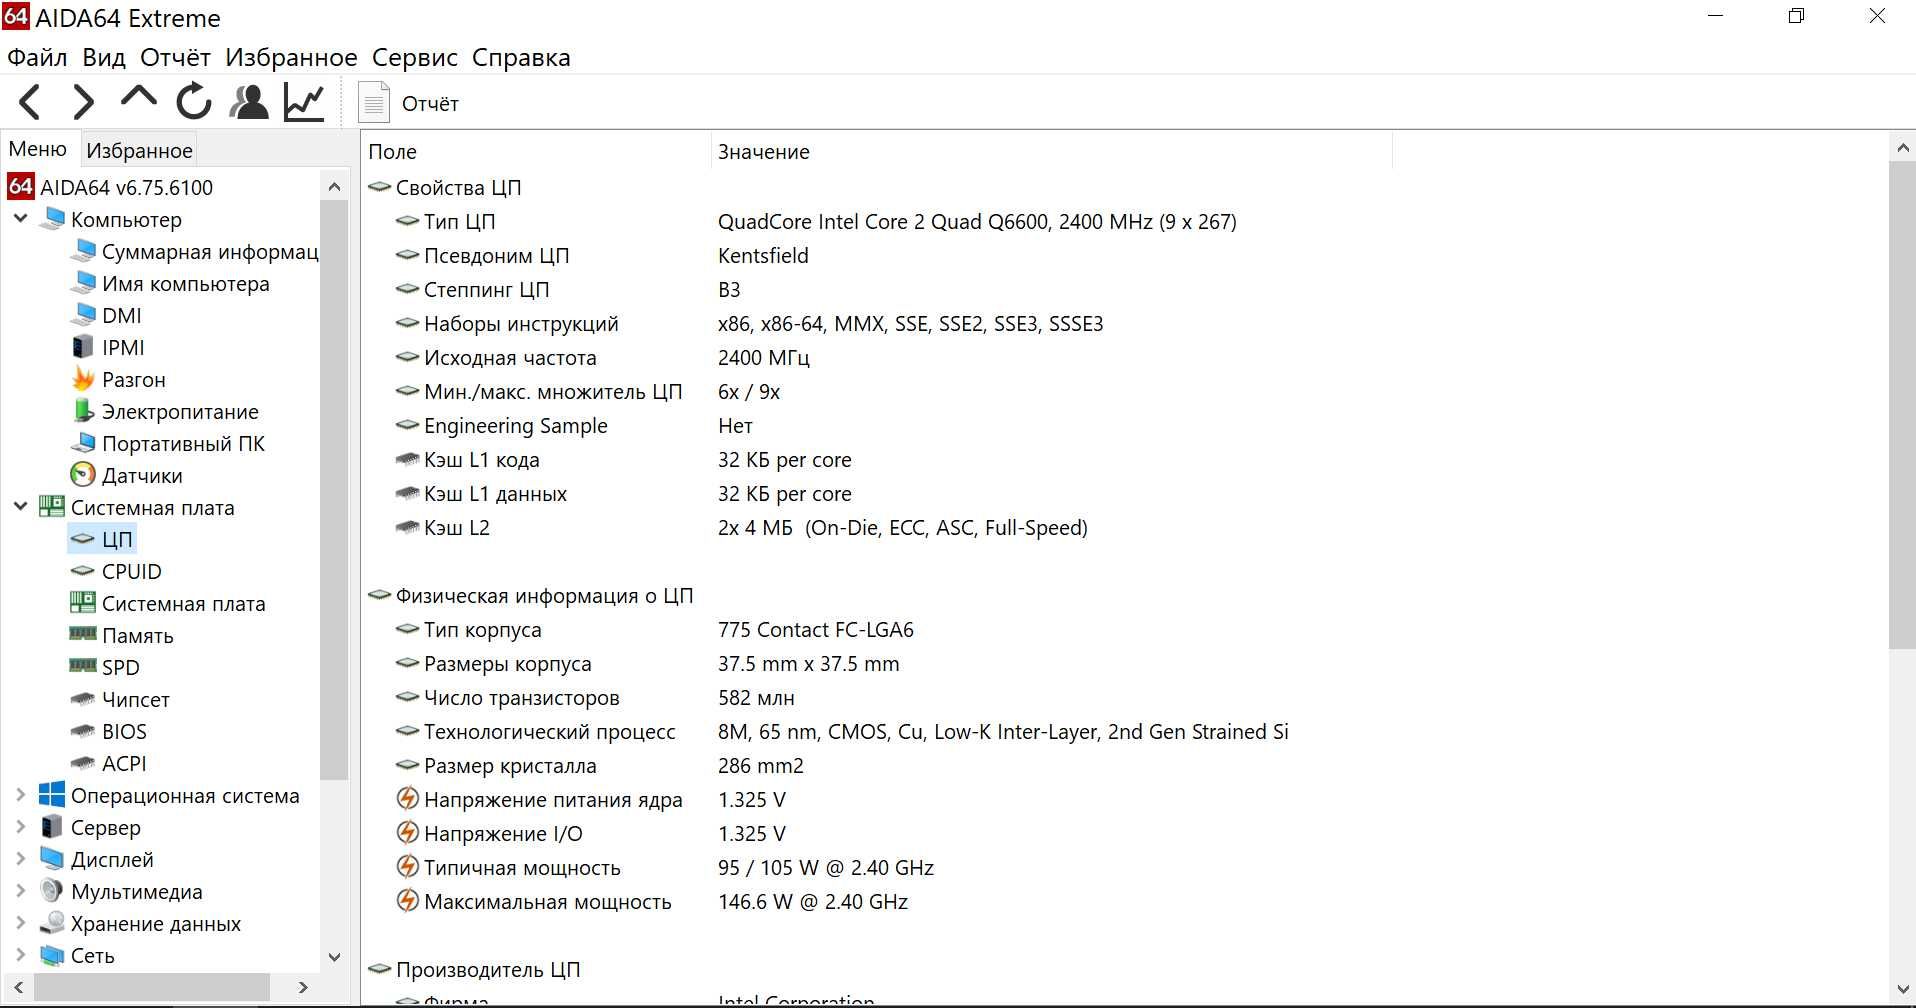Switch to the Избранное sidebar tab

139,151
